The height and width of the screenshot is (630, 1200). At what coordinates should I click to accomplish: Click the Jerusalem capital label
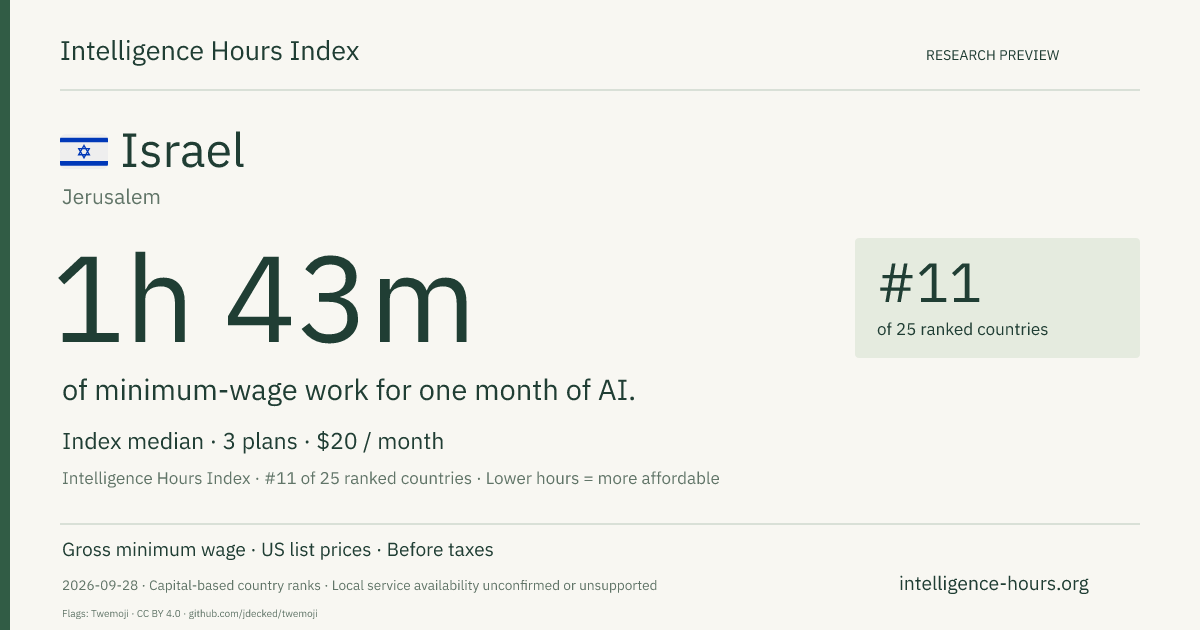click(111, 197)
